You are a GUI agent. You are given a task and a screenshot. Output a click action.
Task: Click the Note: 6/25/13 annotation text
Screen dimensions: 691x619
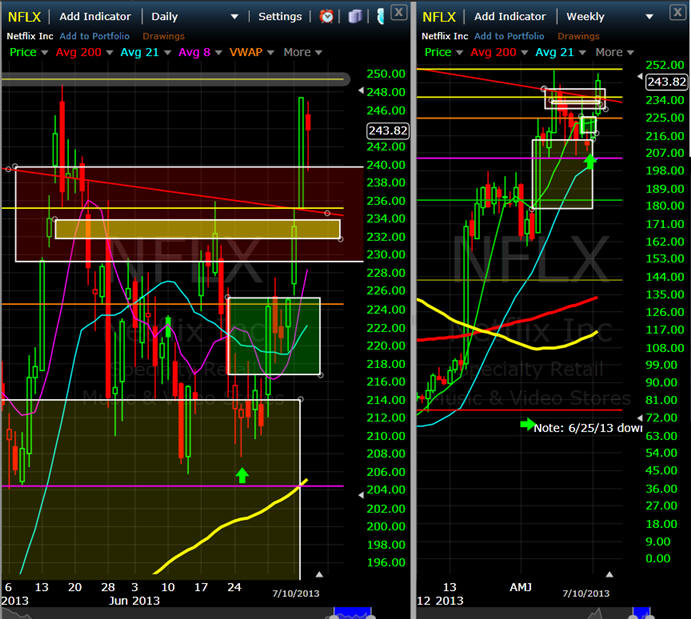coord(587,428)
